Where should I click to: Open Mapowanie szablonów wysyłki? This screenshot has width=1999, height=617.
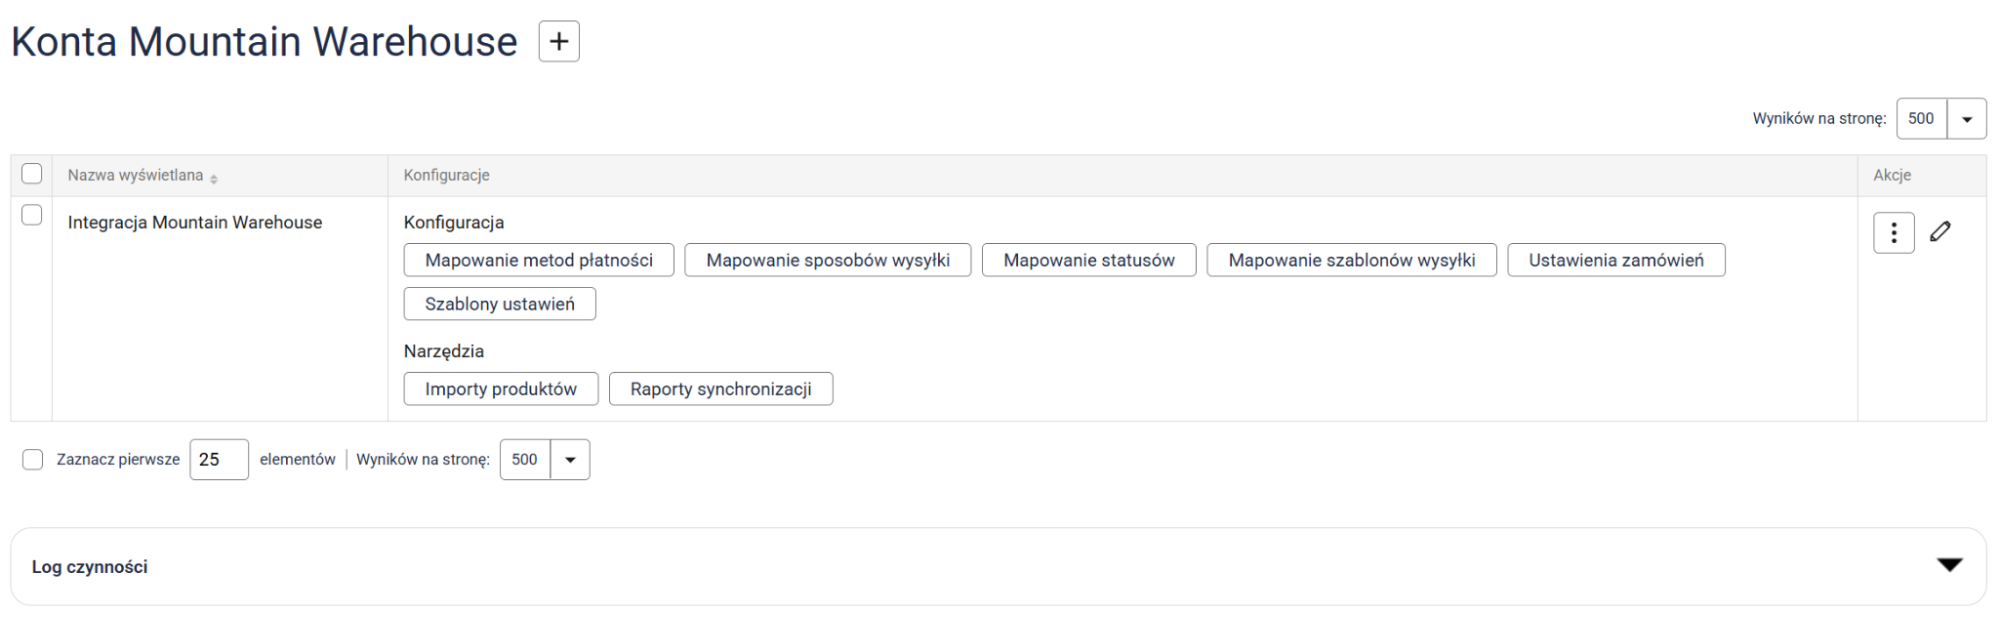point(1351,260)
